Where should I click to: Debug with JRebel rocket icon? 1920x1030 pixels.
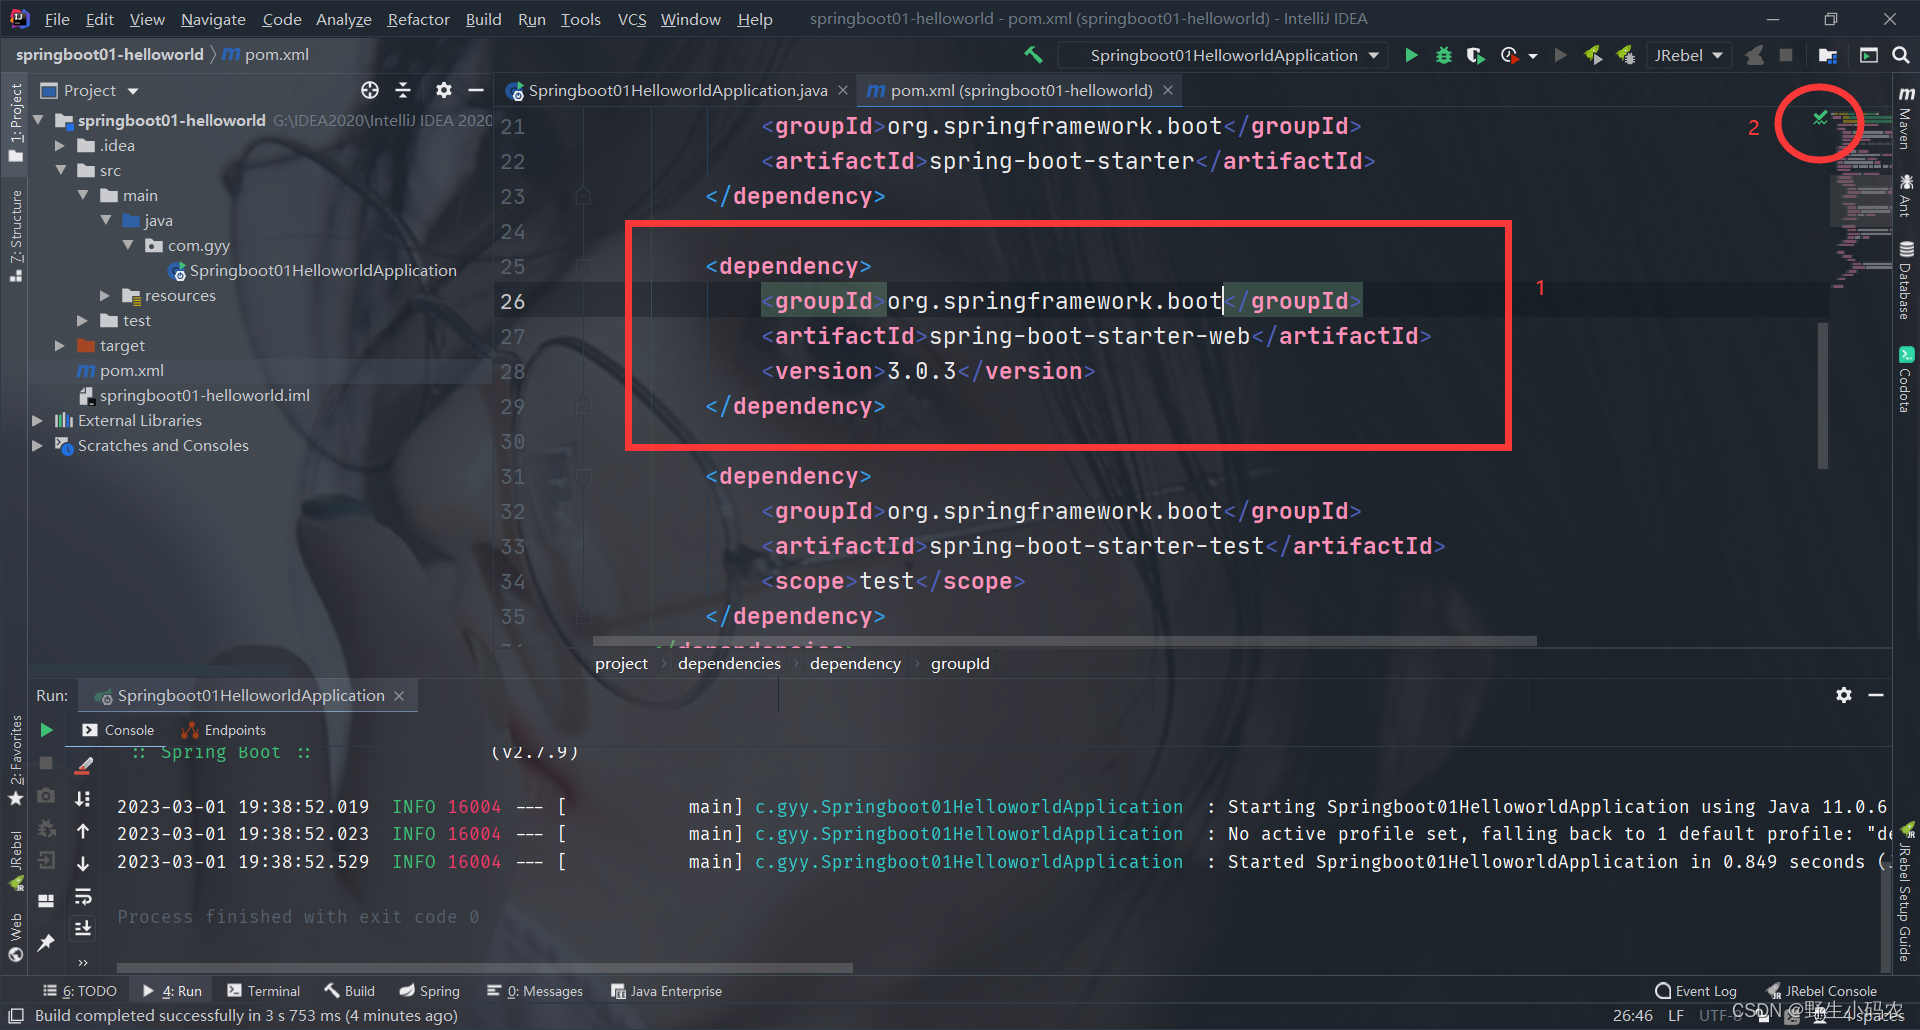[1626, 55]
